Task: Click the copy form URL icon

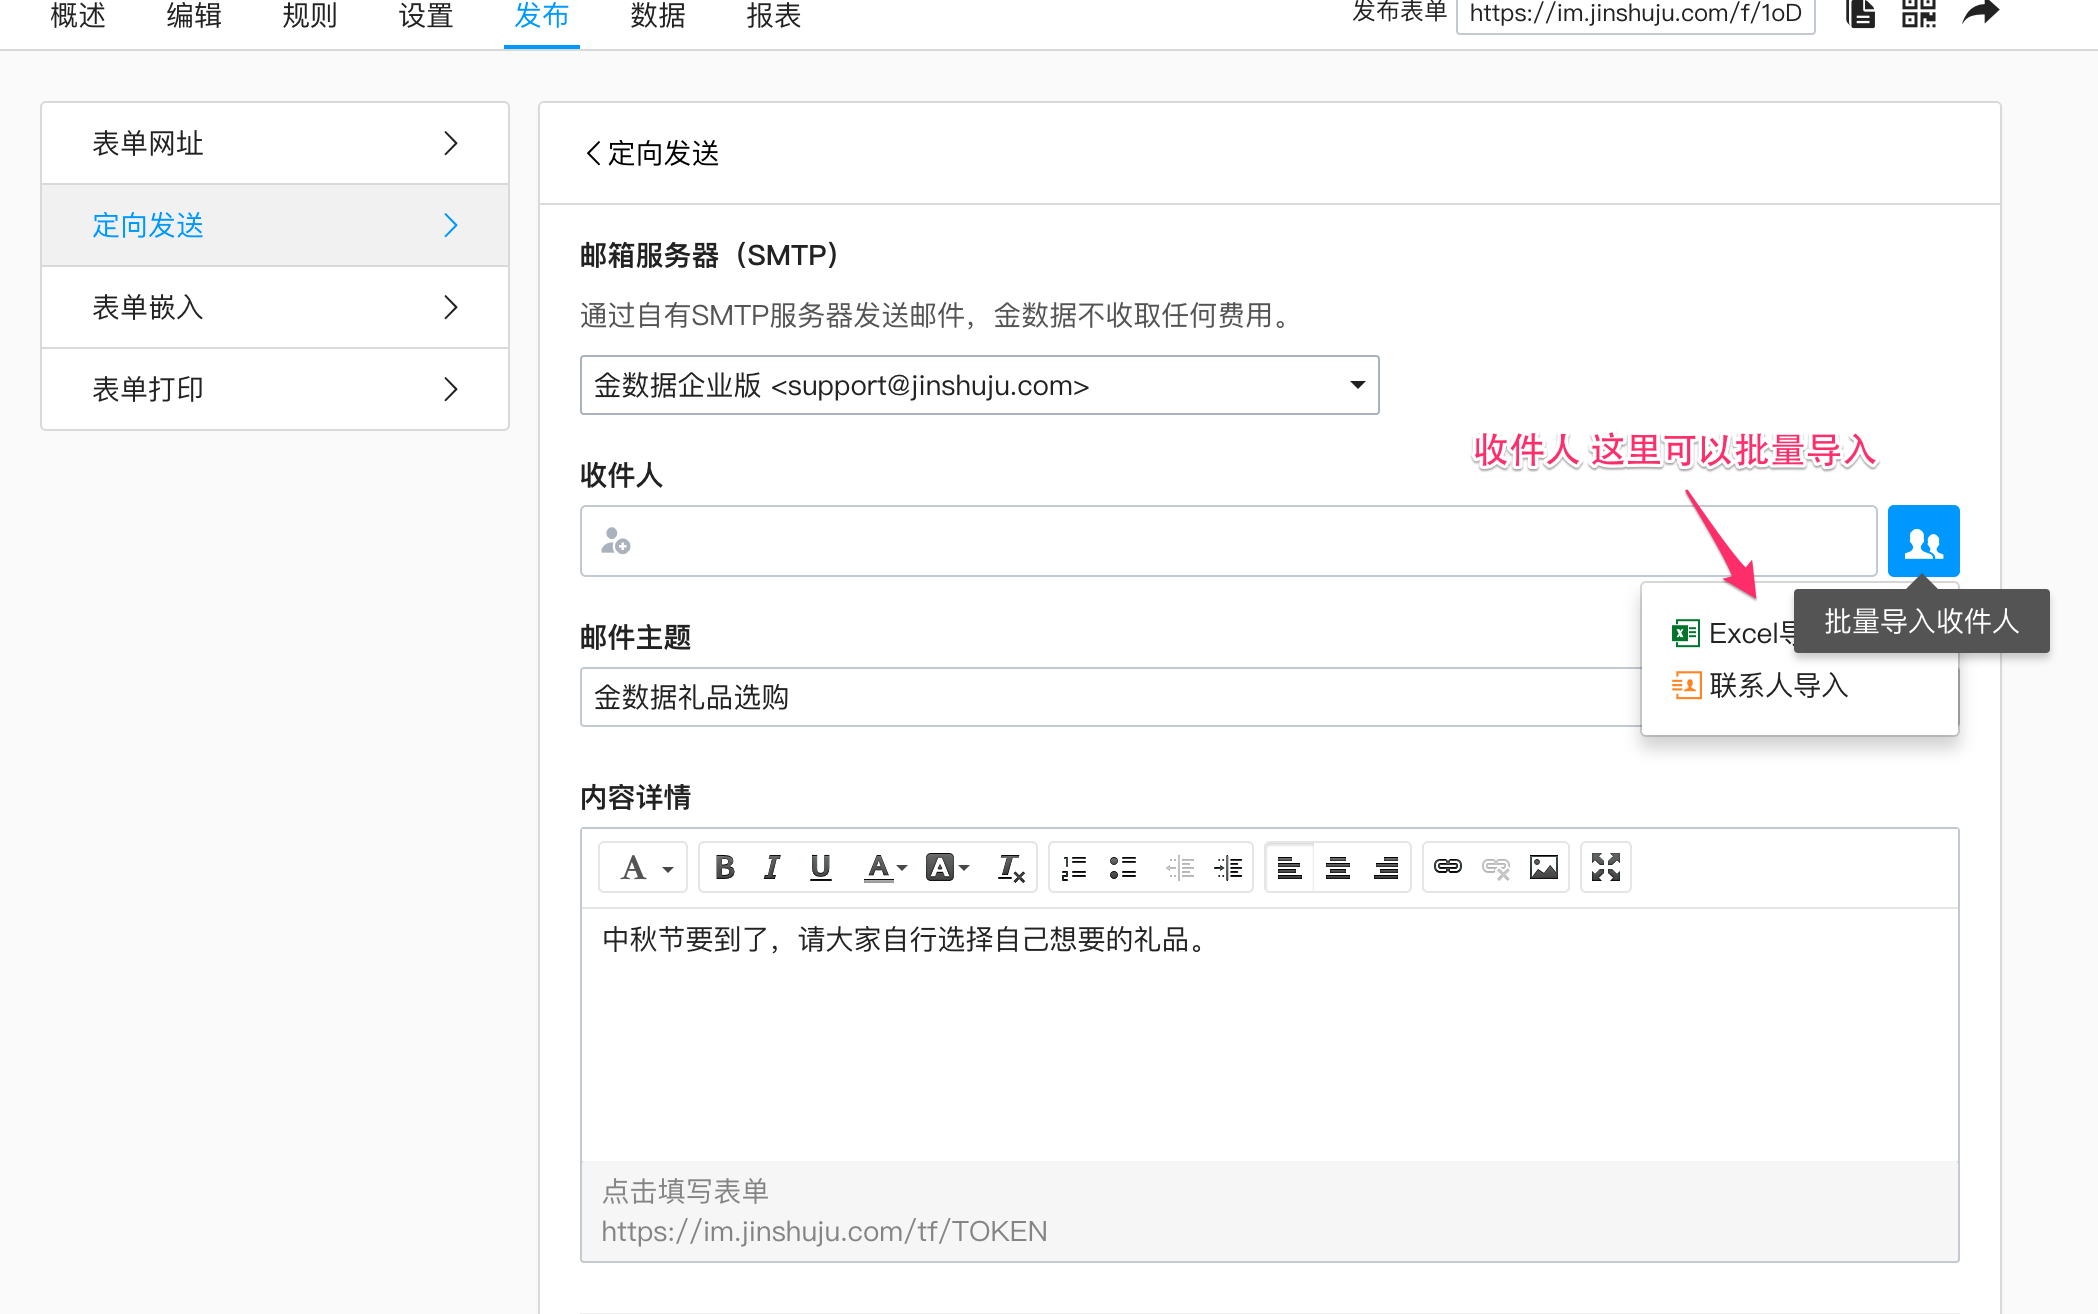Action: pos(1860,14)
